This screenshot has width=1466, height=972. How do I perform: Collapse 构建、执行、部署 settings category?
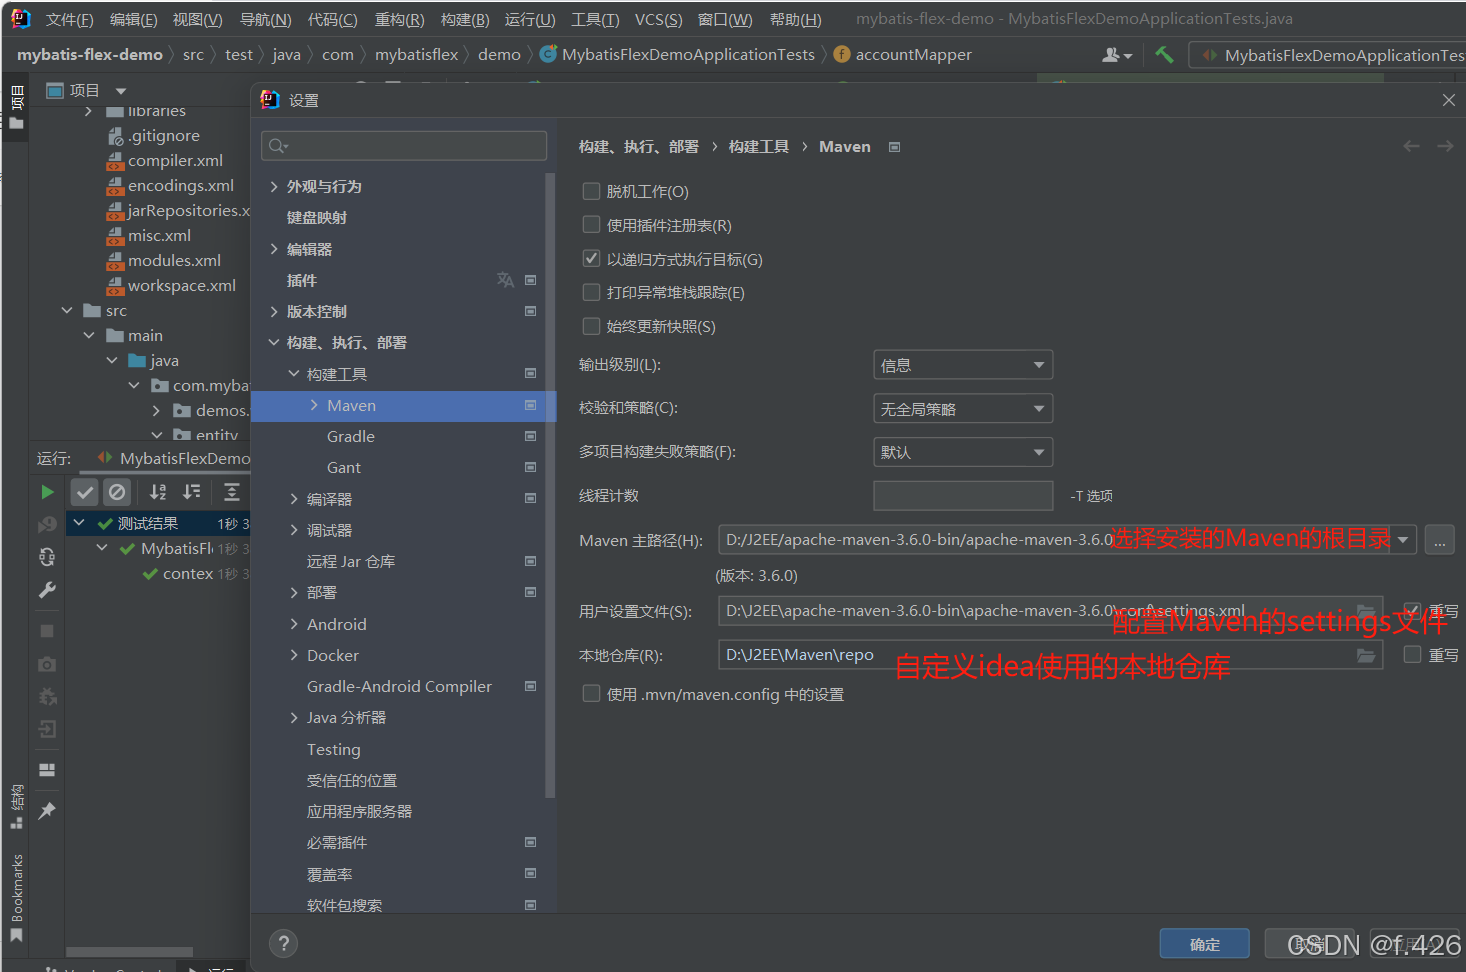point(274,342)
